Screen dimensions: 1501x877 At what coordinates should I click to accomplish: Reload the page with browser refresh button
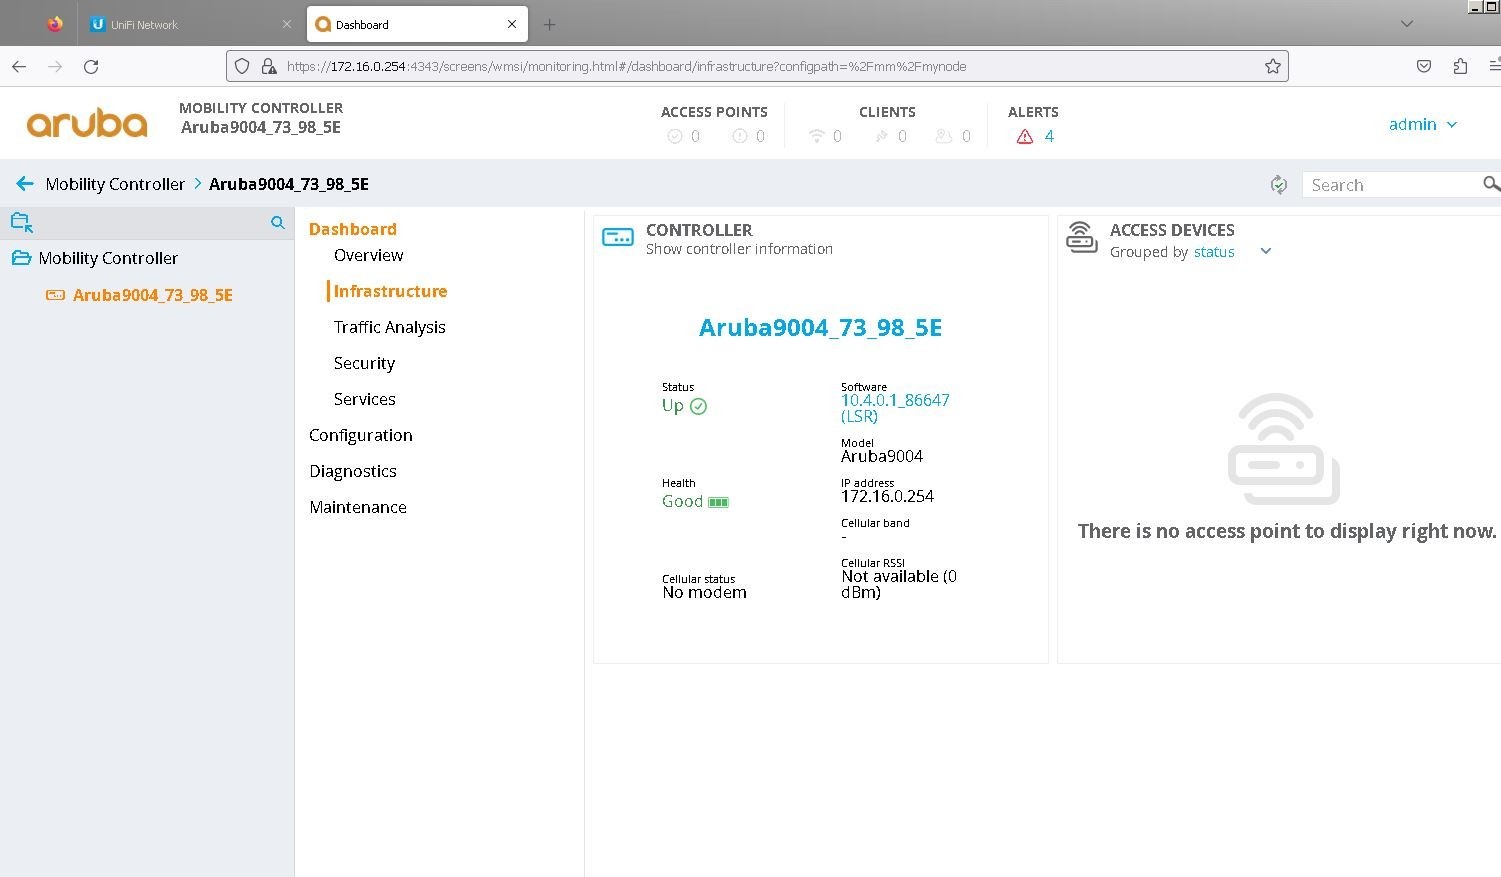coord(91,66)
